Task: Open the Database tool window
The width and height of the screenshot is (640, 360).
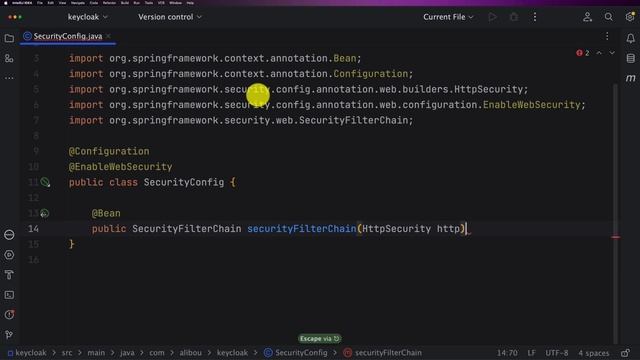Action: pyautogui.click(x=631, y=58)
